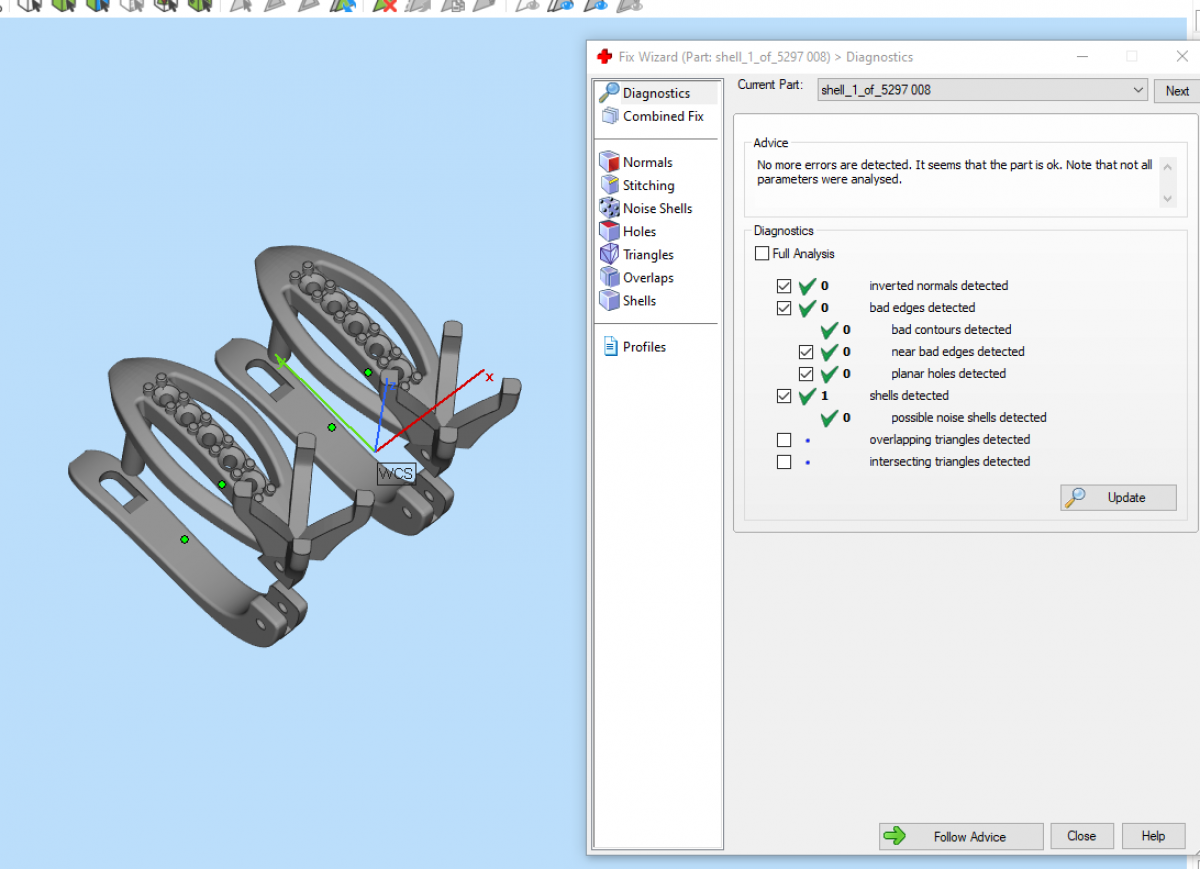Select the Diagnostics page
Viewport: 1200px width, 869px height.
coord(655,93)
